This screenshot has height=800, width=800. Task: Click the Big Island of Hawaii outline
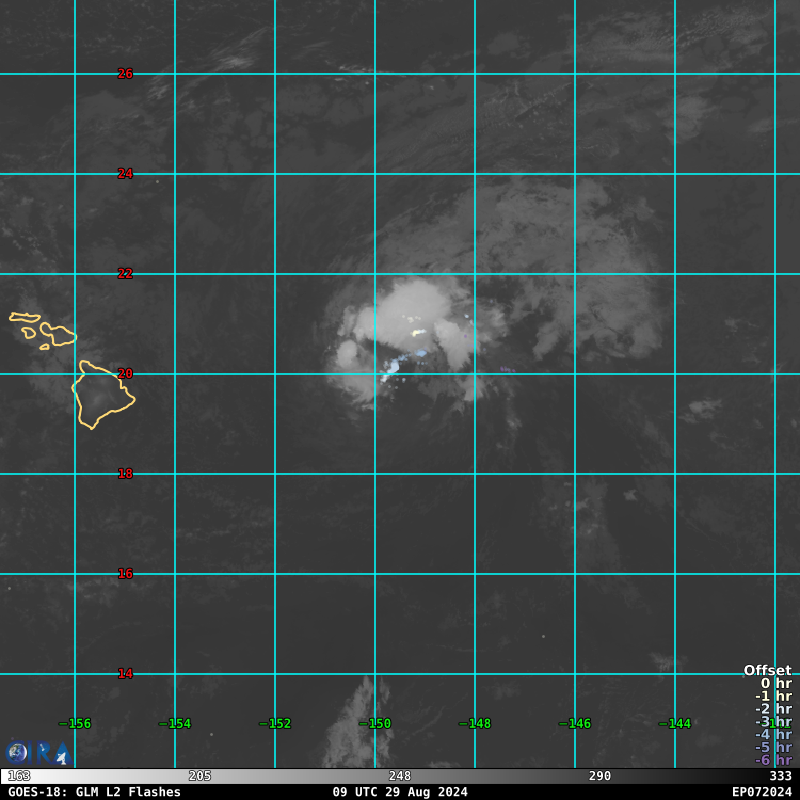[x=100, y=395]
